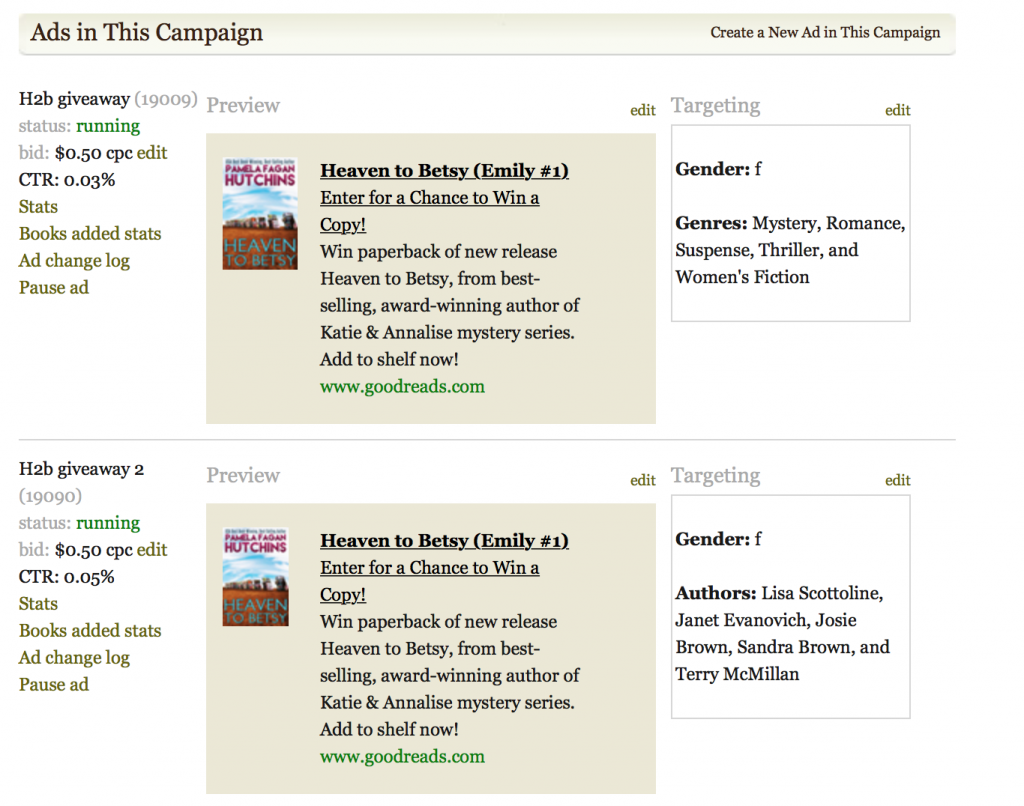This screenshot has height=806, width=1024.
Task: Click second ad's Heaven to Betsy book cover
Action: tap(255, 577)
